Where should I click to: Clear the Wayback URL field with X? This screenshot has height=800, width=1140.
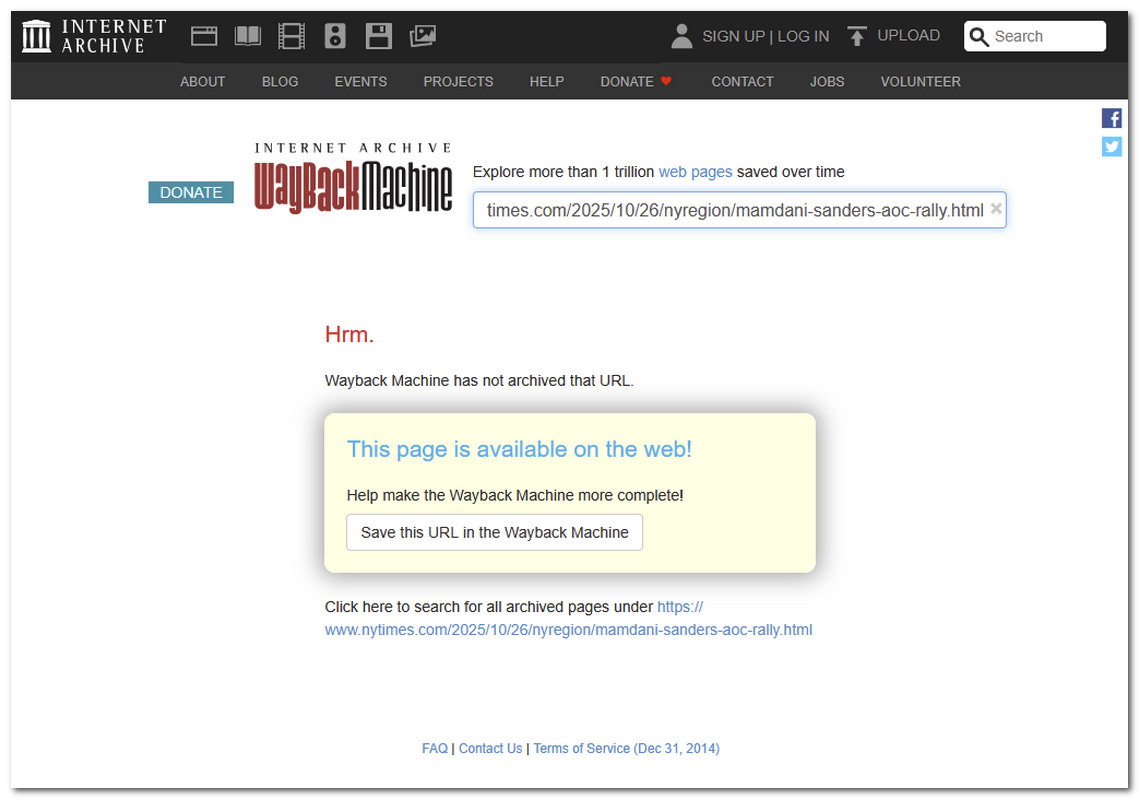(x=996, y=209)
